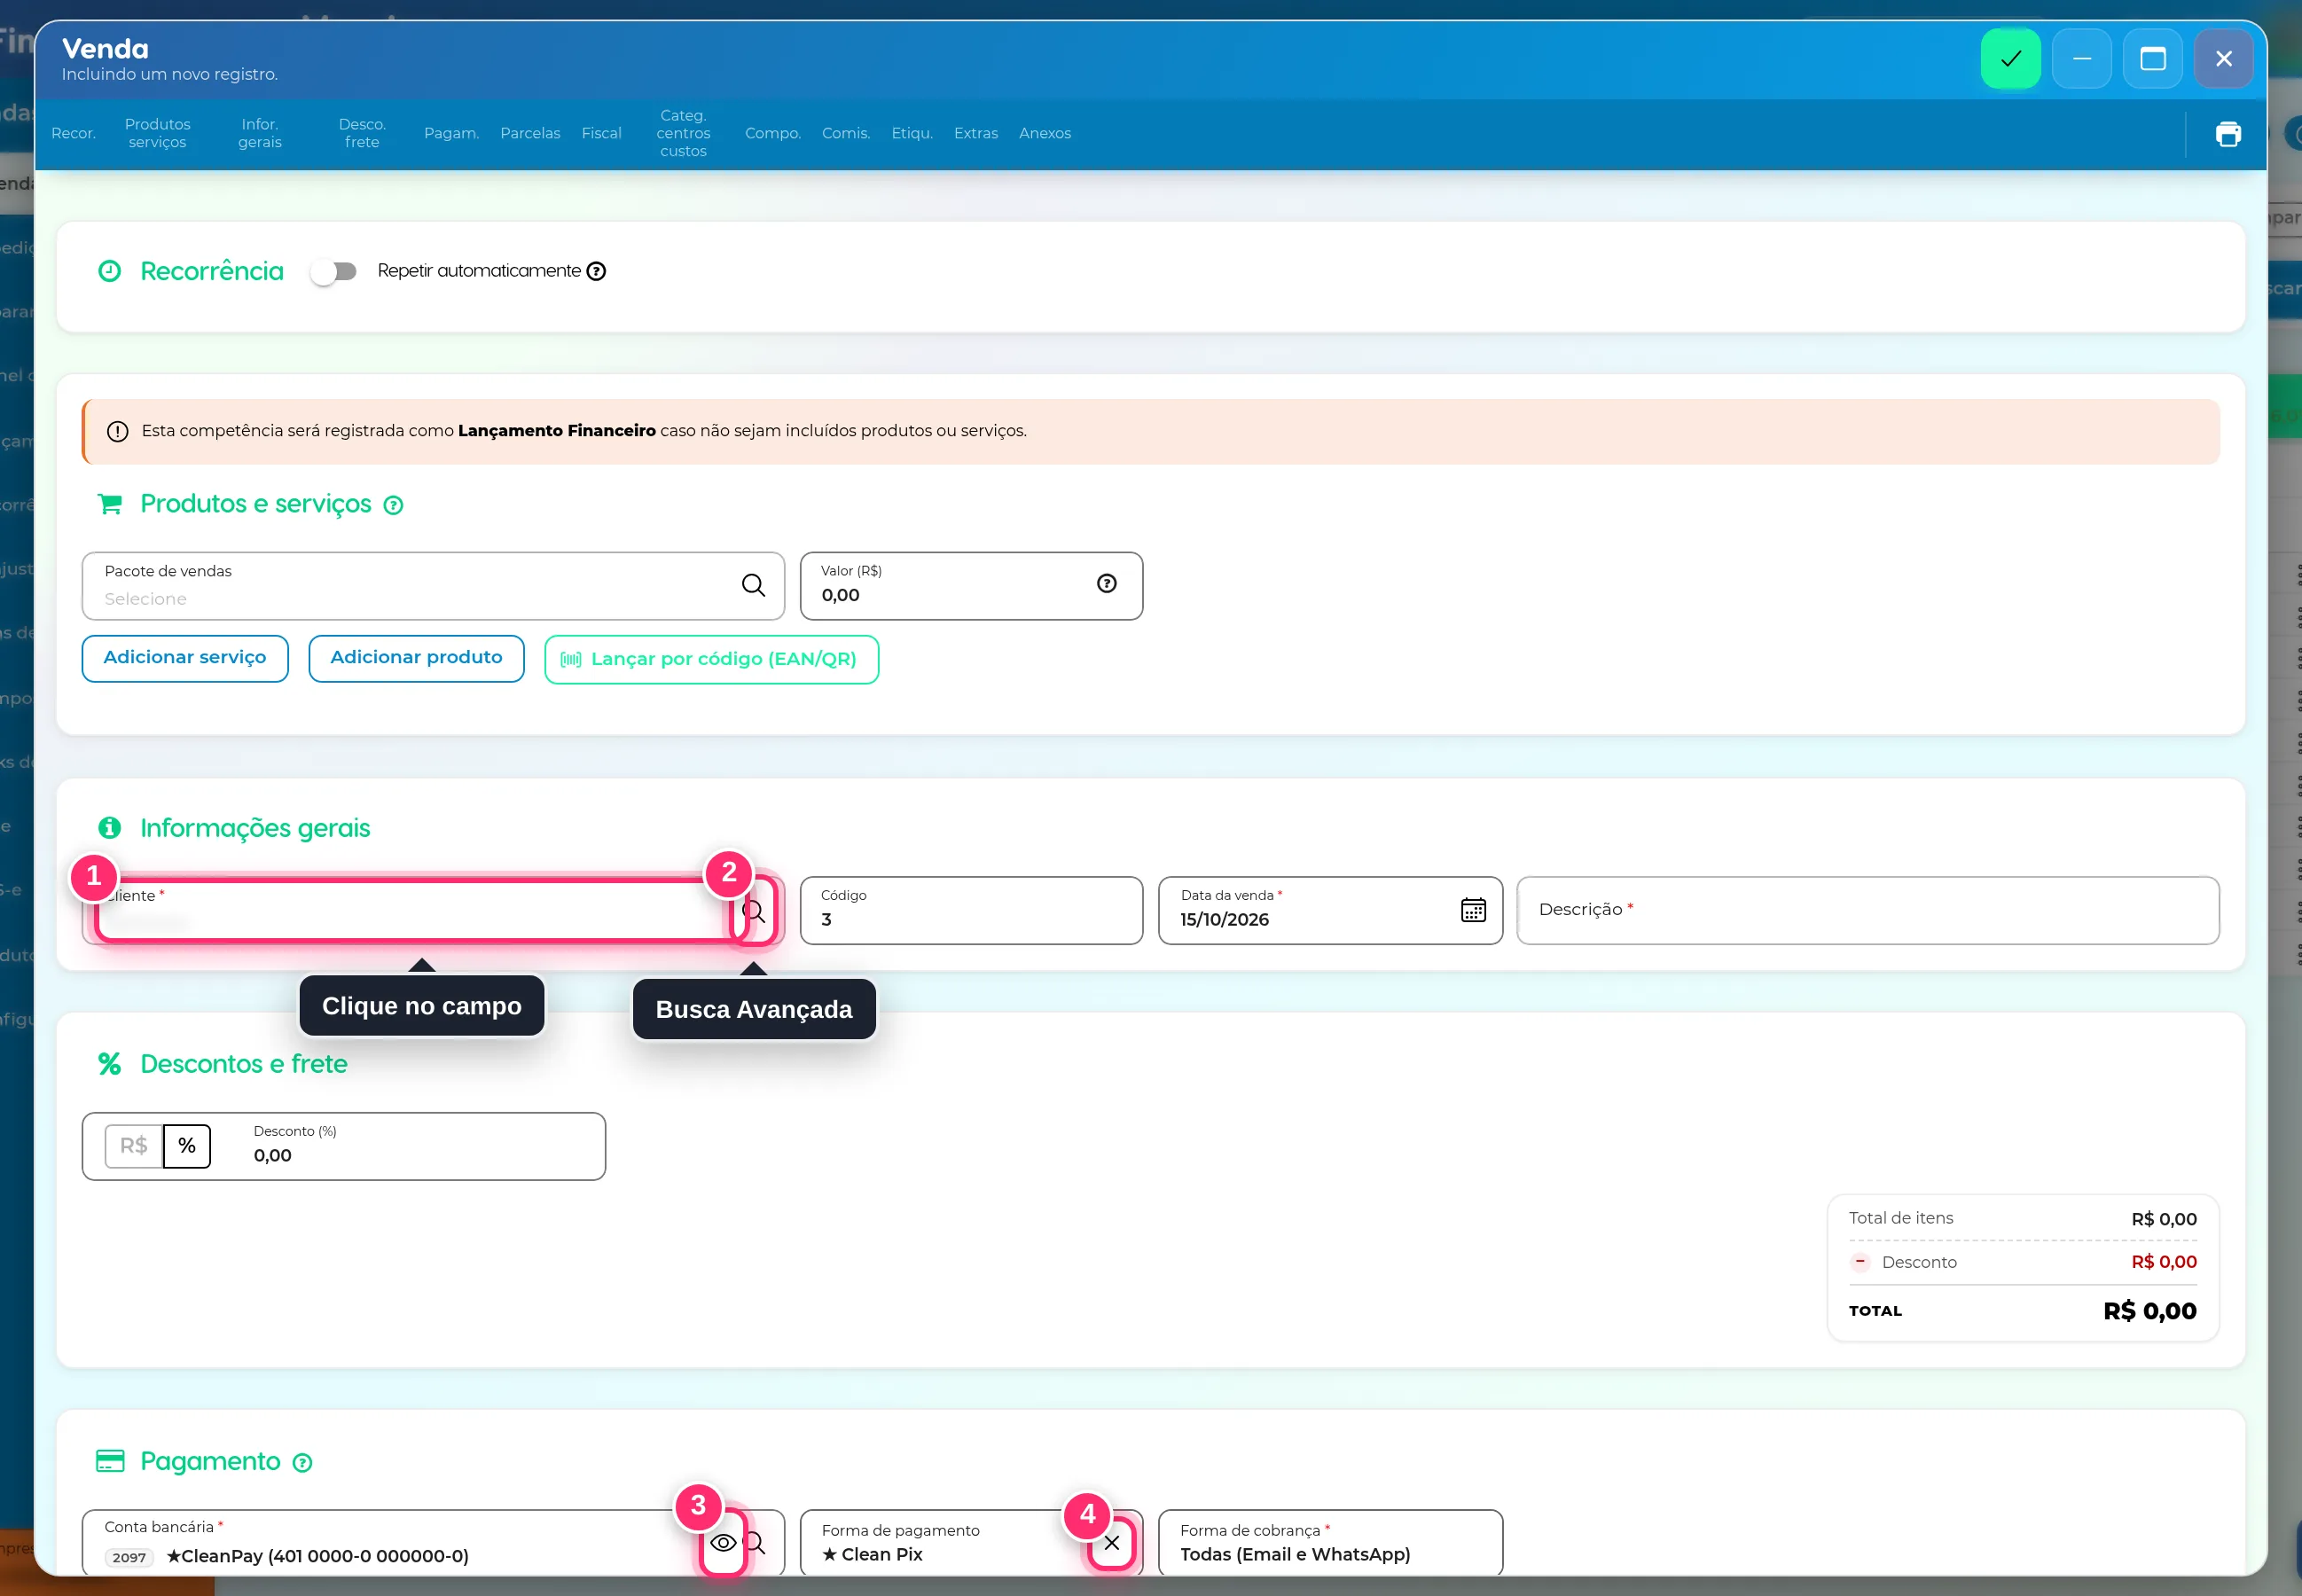The width and height of the screenshot is (2302, 1596).
Task: Click the Pacote de vendas search magnifier
Action: coord(754,585)
